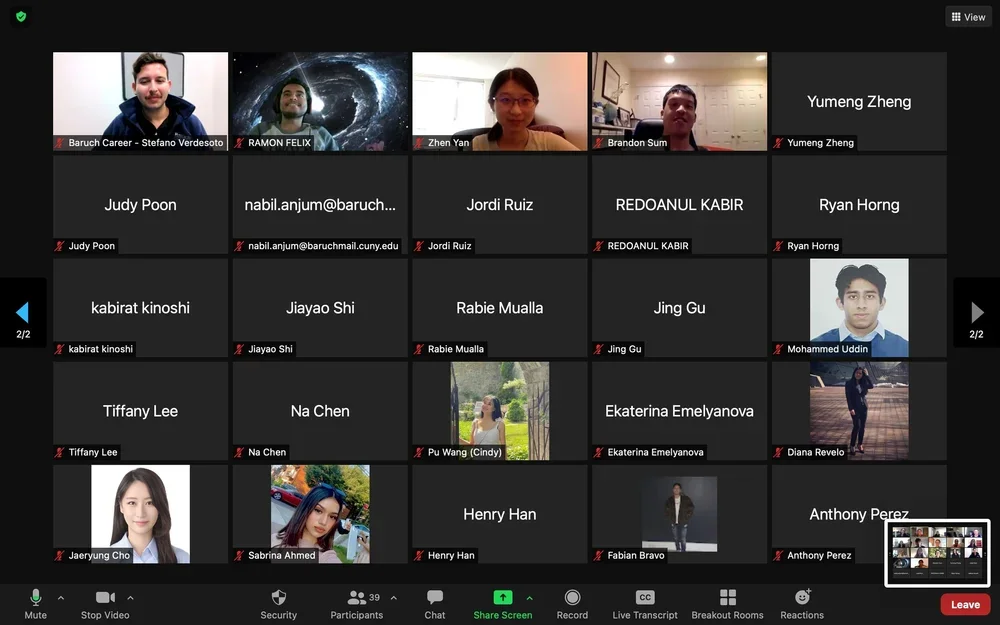This screenshot has width=1000, height=625.
Task: Click Mohammed Uddin's profile picture tile
Action: [859, 308]
